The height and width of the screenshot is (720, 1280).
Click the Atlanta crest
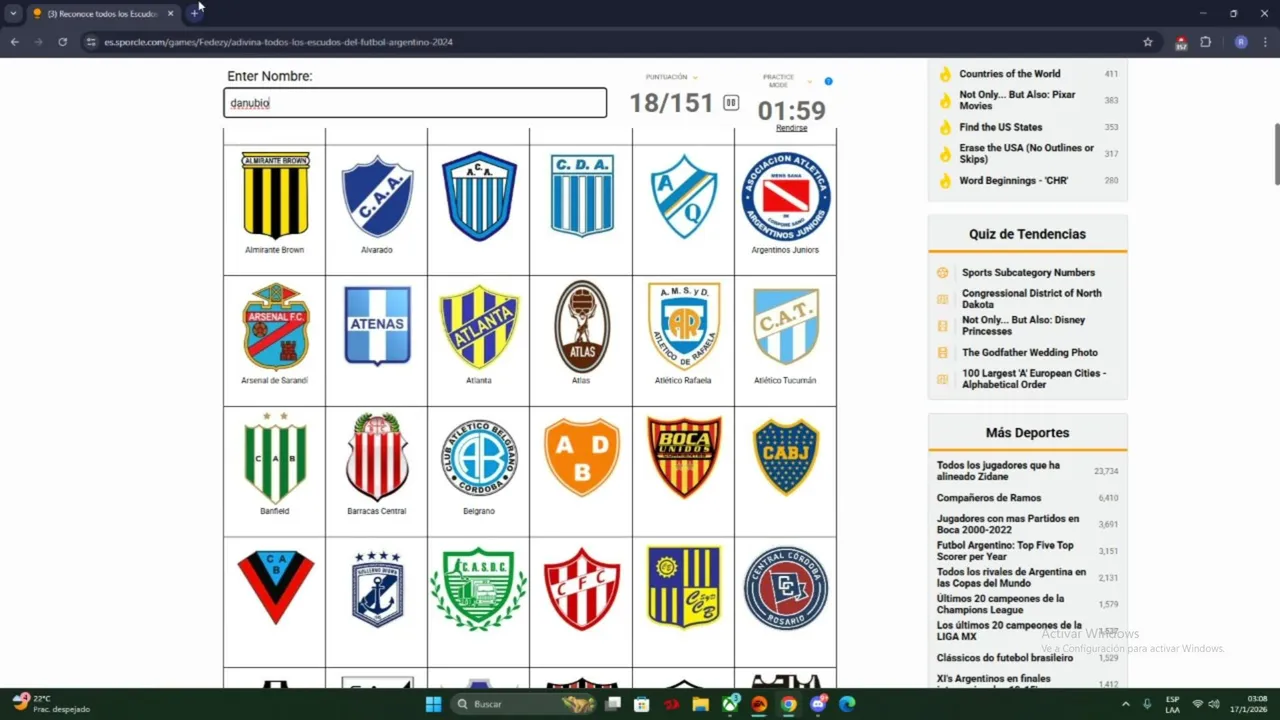click(x=479, y=327)
